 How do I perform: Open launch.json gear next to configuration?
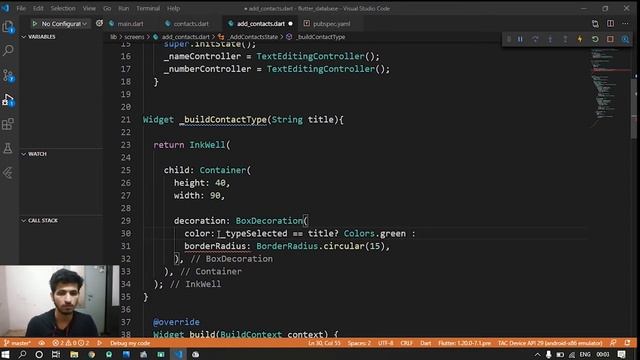[x=99, y=24]
